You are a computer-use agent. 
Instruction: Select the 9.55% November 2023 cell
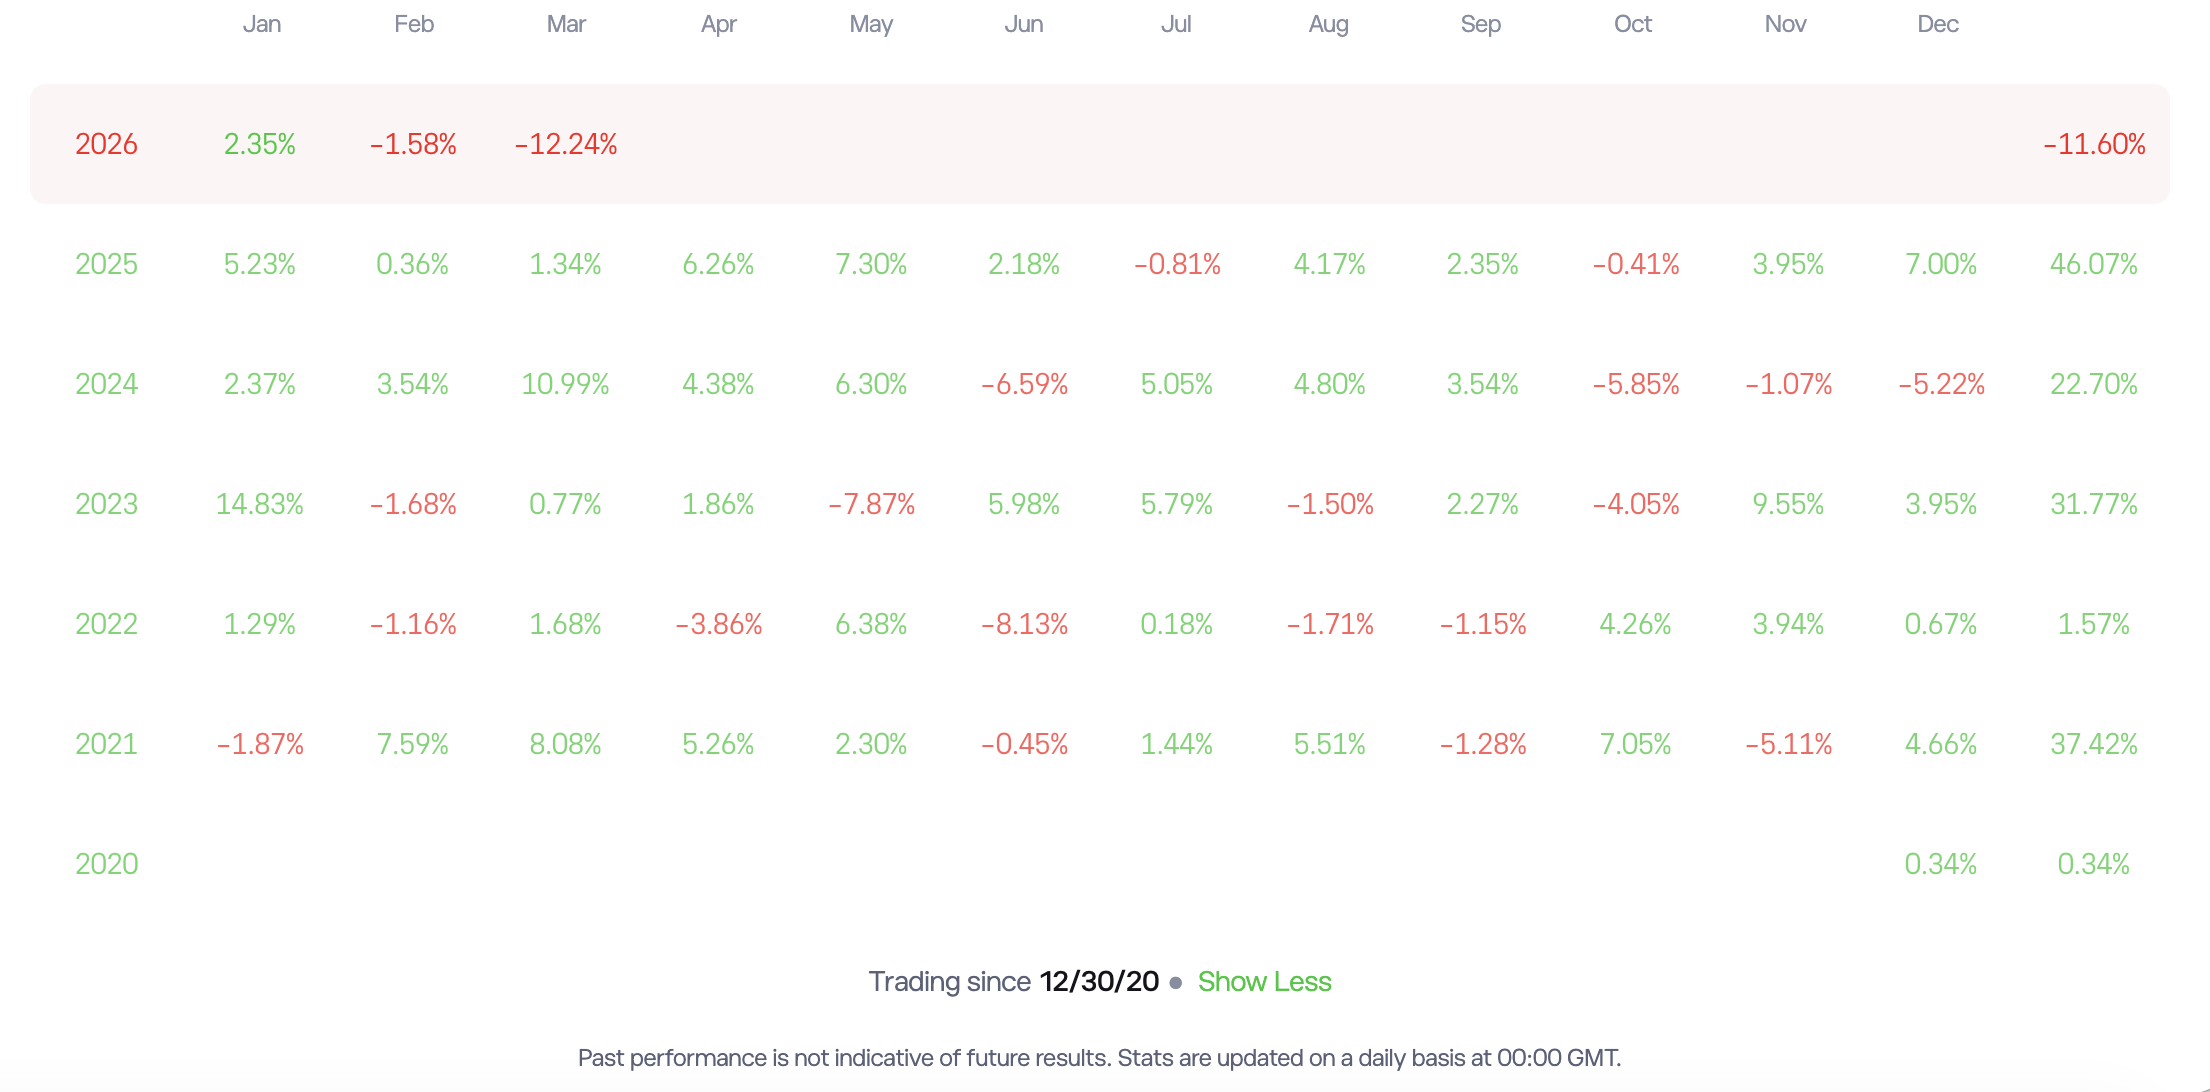(x=1788, y=504)
